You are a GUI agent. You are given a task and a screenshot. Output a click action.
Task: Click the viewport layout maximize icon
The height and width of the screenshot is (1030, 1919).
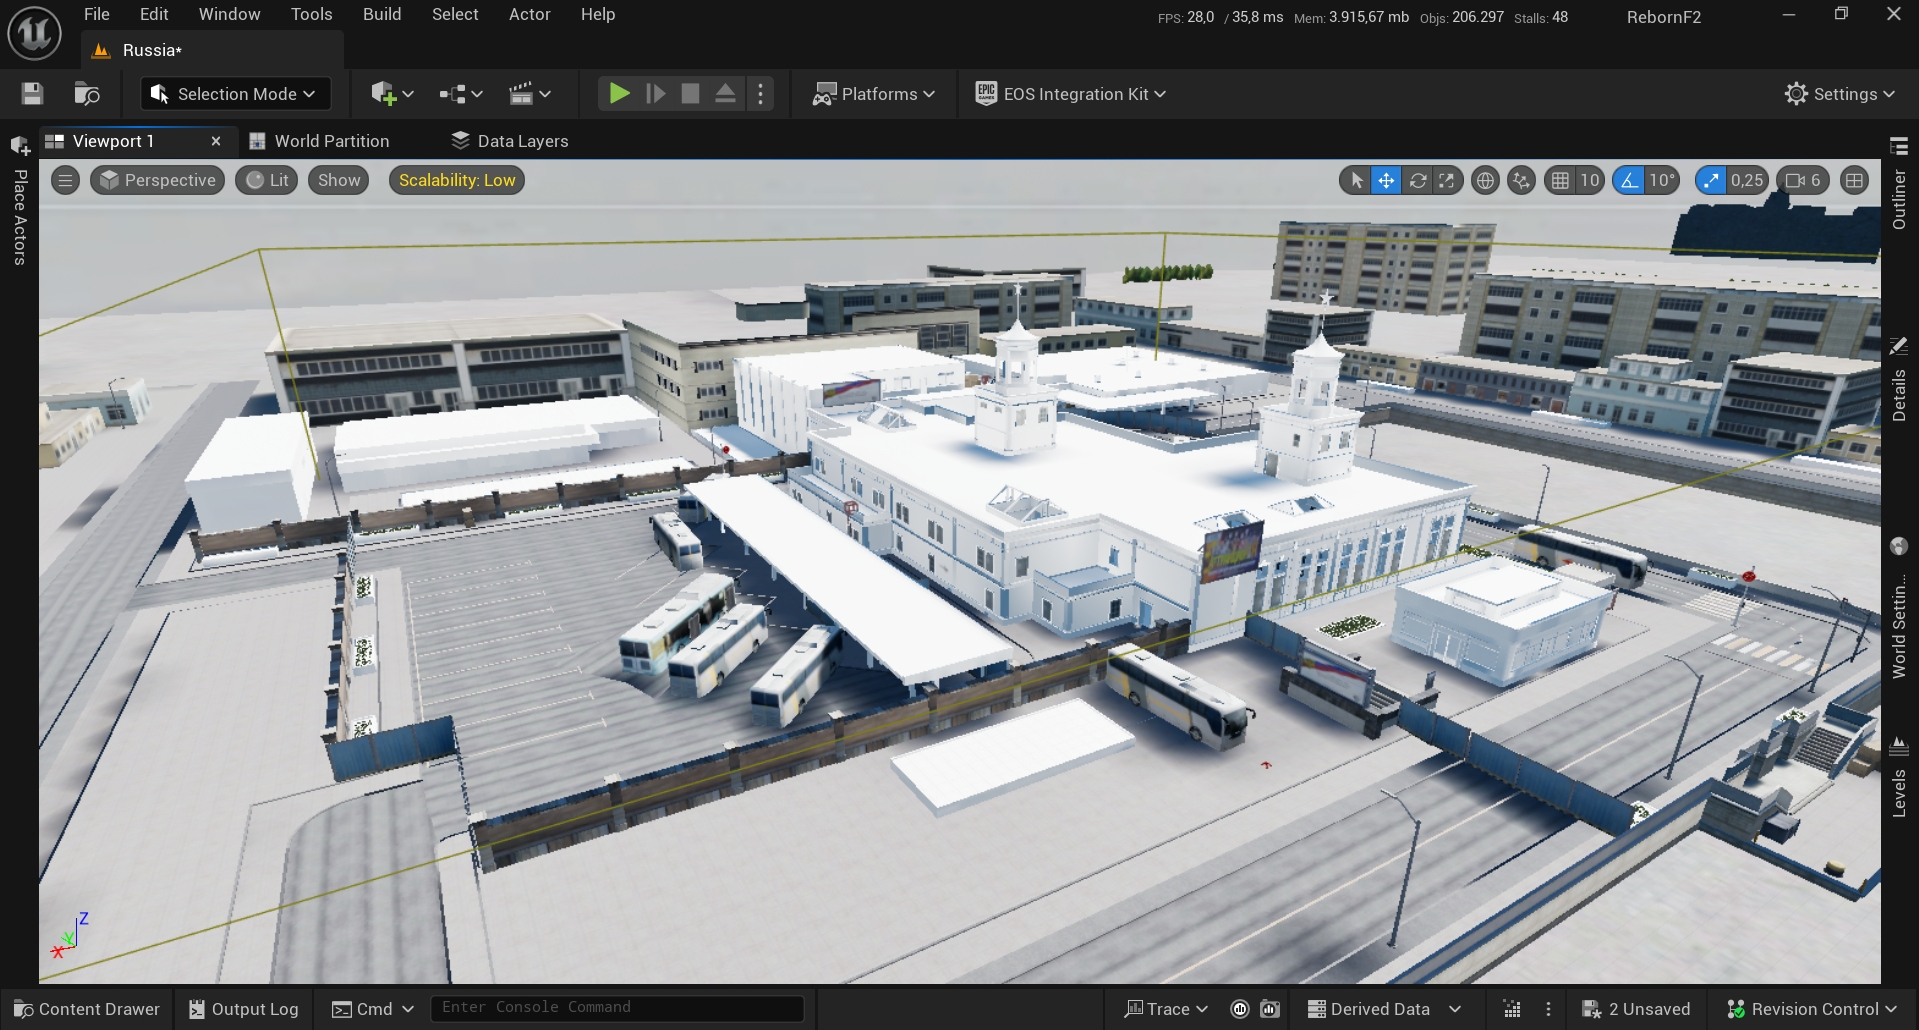(1854, 181)
